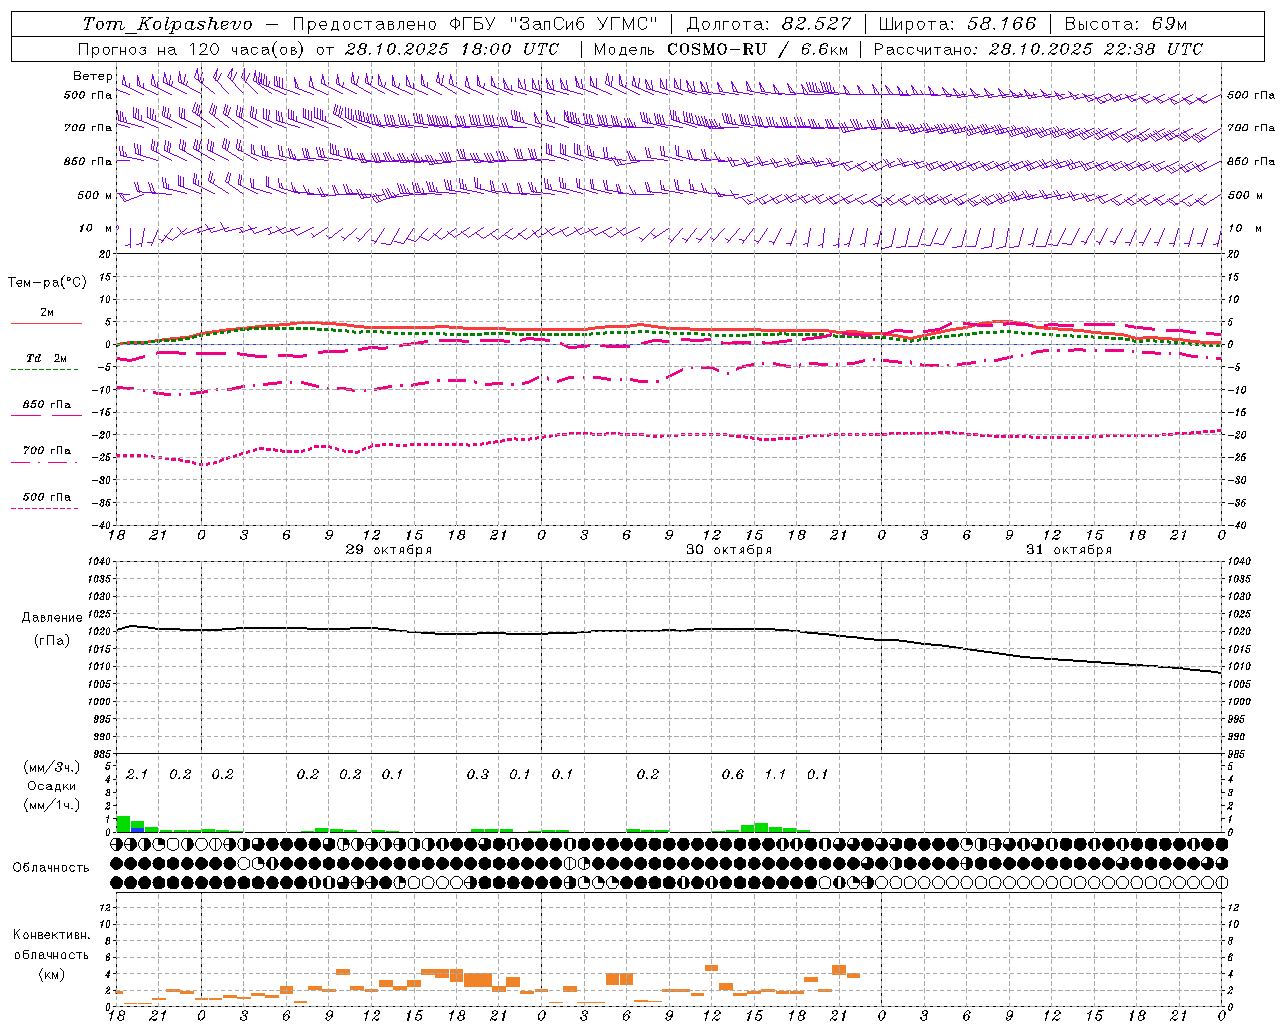This screenshot has width=1280, height=1024.
Task: Click the "29 октября" date label
Action: click(x=389, y=550)
